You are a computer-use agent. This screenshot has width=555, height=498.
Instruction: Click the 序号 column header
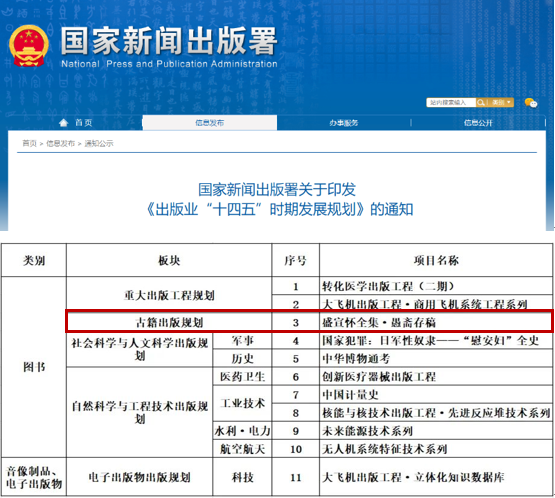click(x=296, y=261)
